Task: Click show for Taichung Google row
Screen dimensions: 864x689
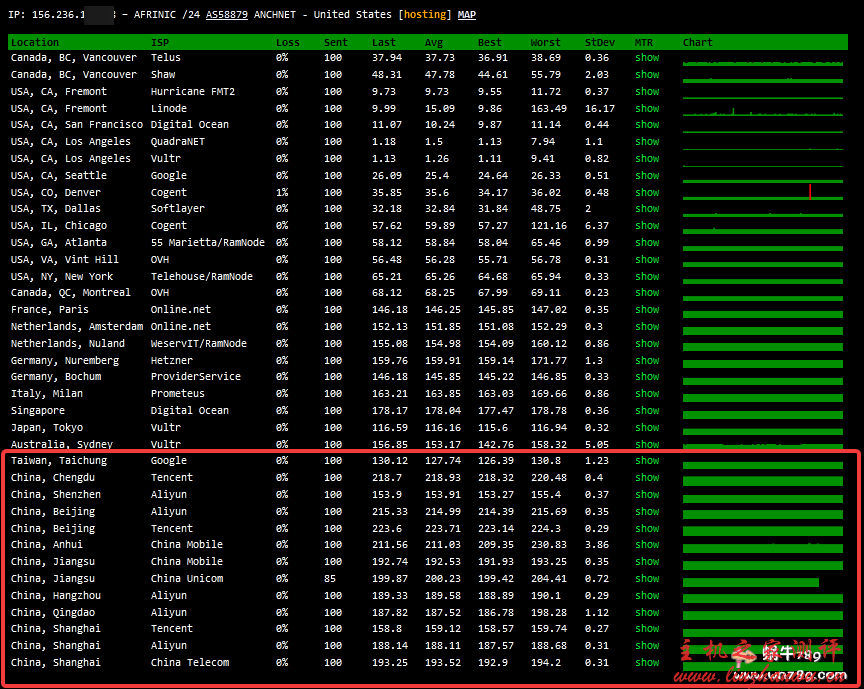Action: [x=647, y=461]
